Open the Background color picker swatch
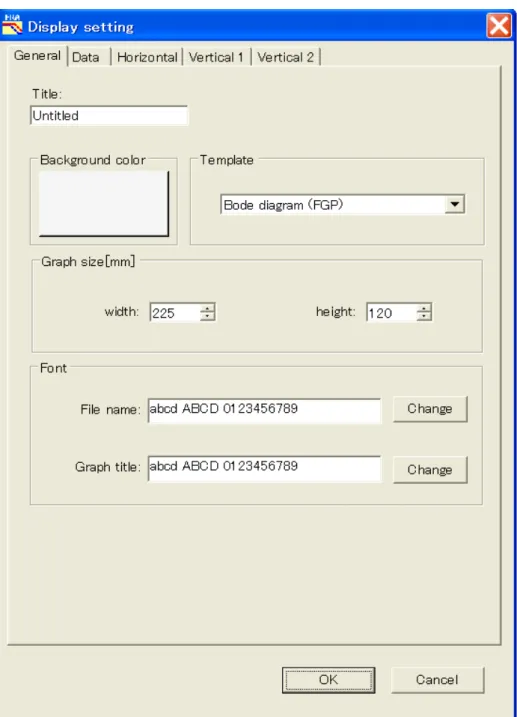Viewport: 517px width, 717px height. click(104, 203)
